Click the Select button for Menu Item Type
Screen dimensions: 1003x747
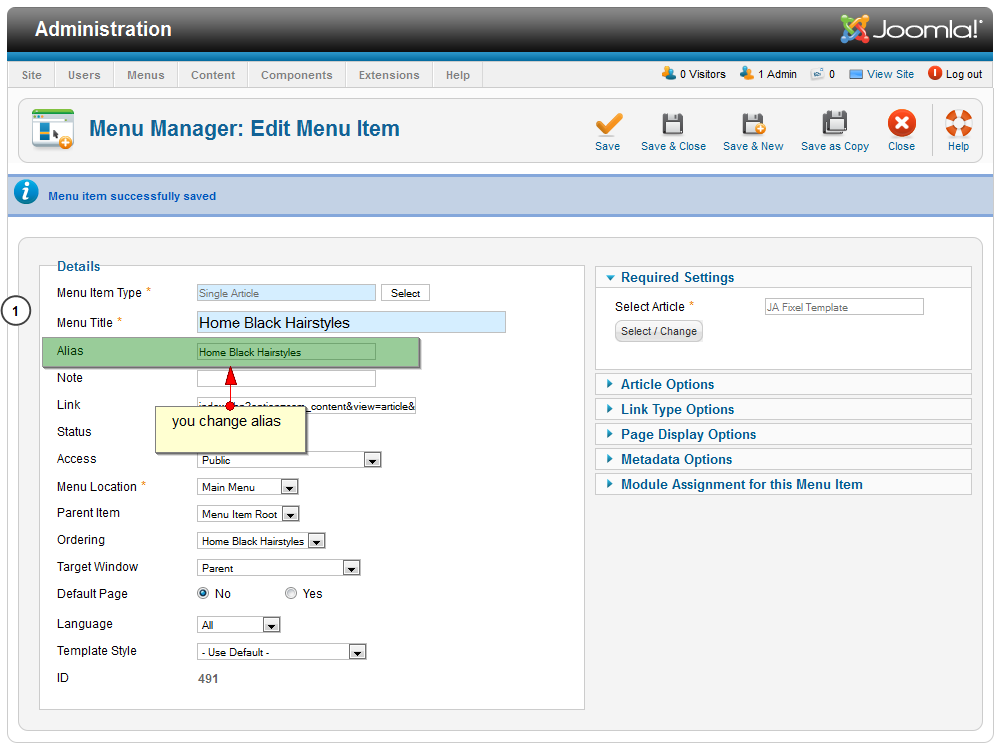coord(406,293)
